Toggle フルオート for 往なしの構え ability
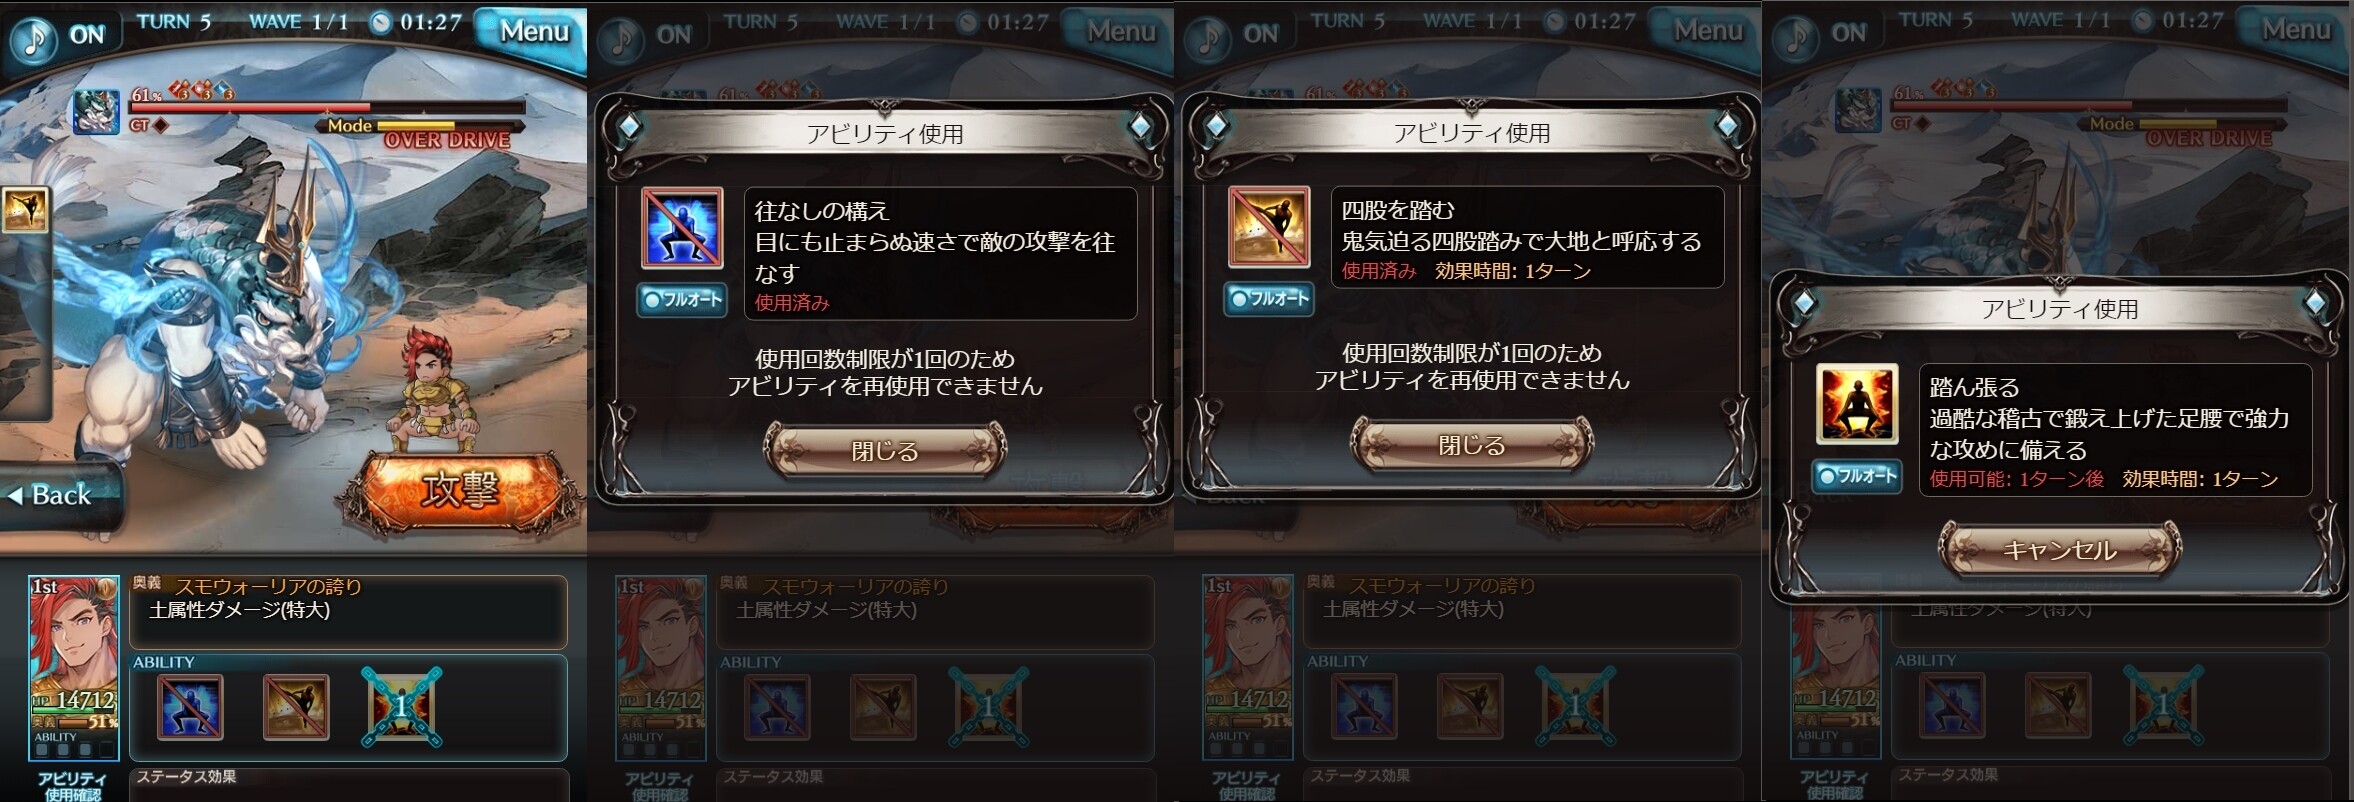 (681, 299)
